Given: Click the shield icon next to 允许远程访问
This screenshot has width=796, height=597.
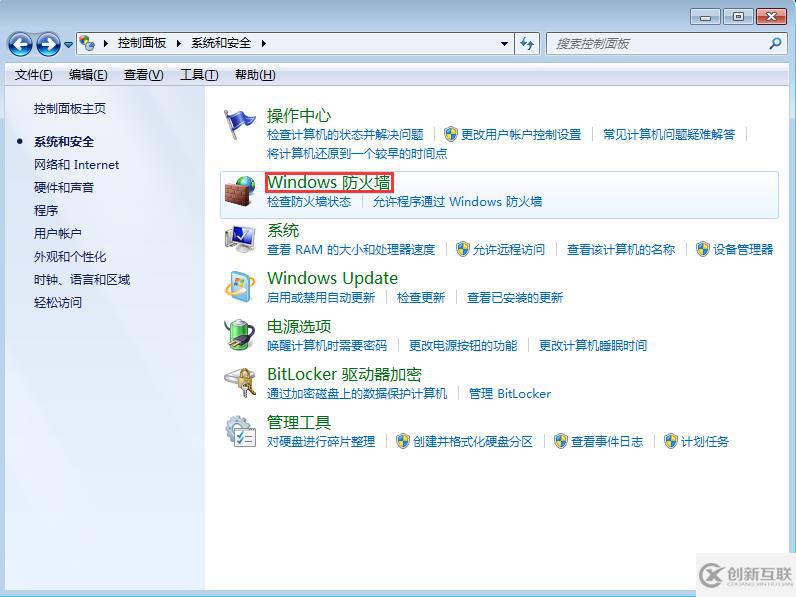Looking at the screenshot, I should [462, 249].
